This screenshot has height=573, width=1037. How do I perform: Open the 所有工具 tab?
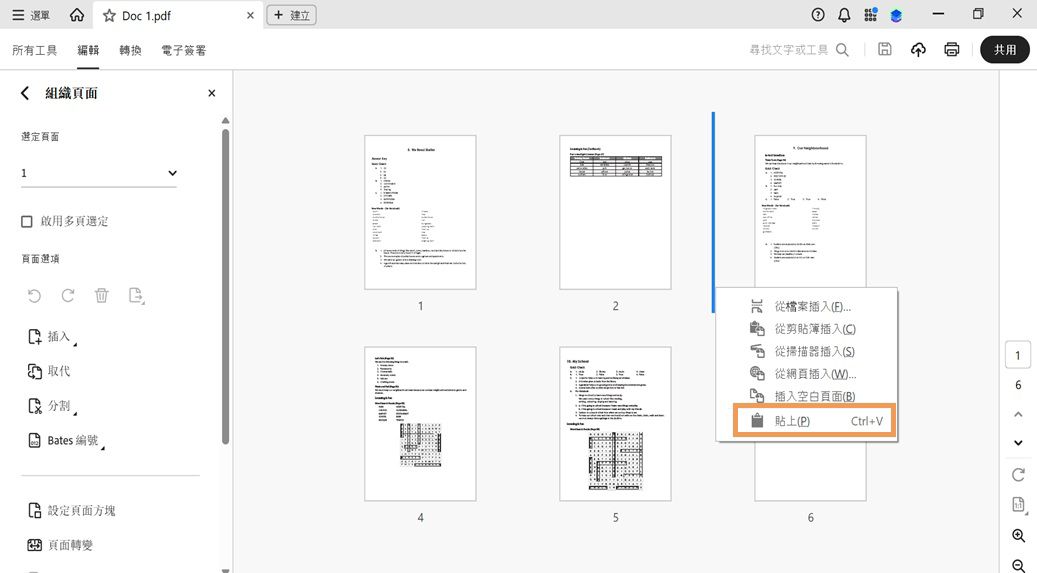pyautogui.click(x=34, y=50)
